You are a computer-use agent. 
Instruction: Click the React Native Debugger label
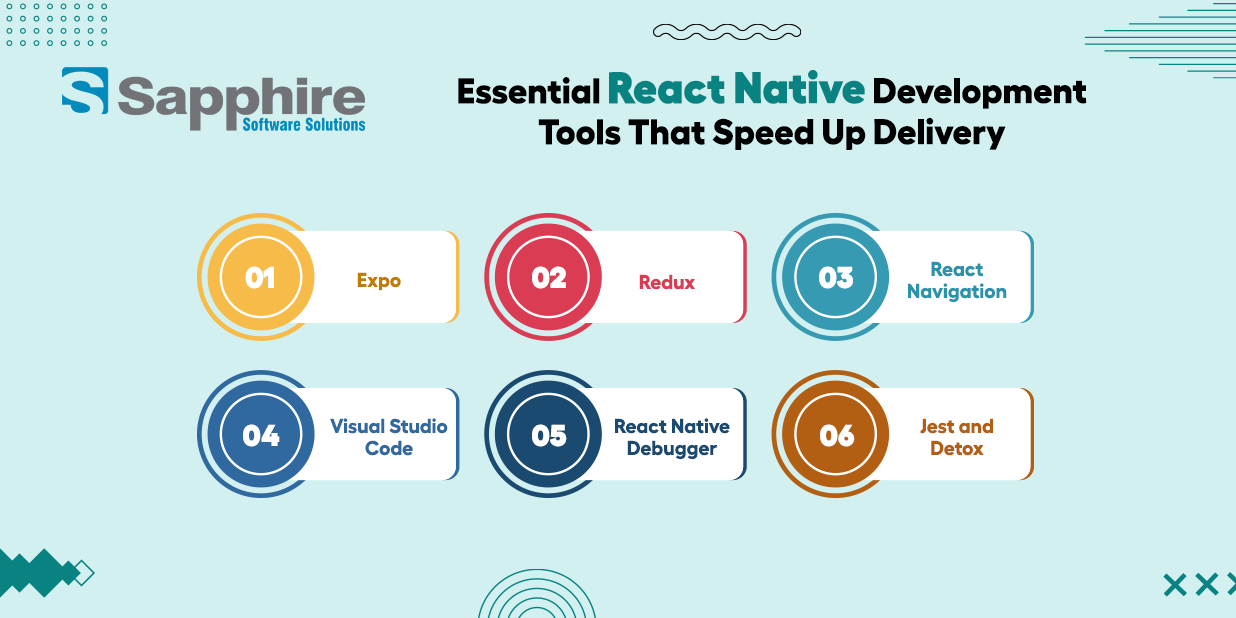tap(672, 437)
